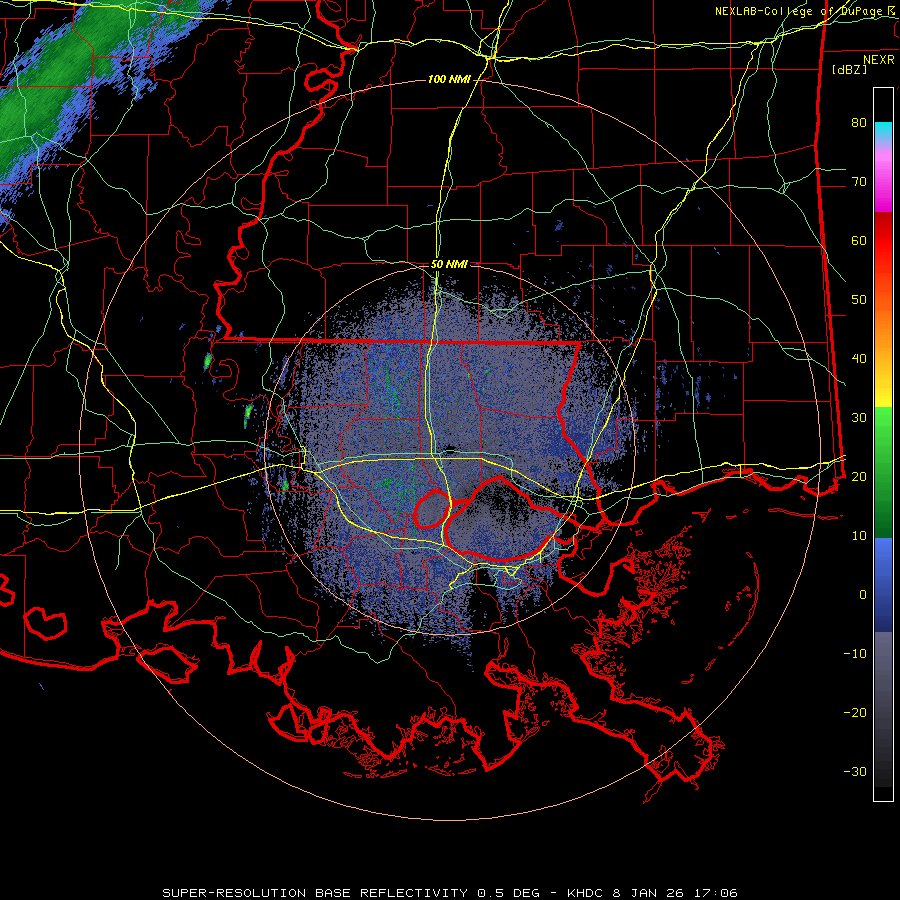The image size is (900, 900).
Task: Click the Super-Resolution Base Reflectivity caption
Action: pos(450,893)
